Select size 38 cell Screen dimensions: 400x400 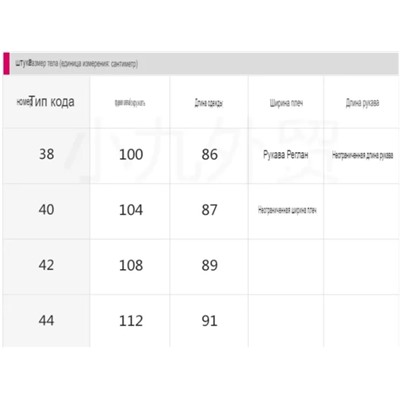[46, 154]
